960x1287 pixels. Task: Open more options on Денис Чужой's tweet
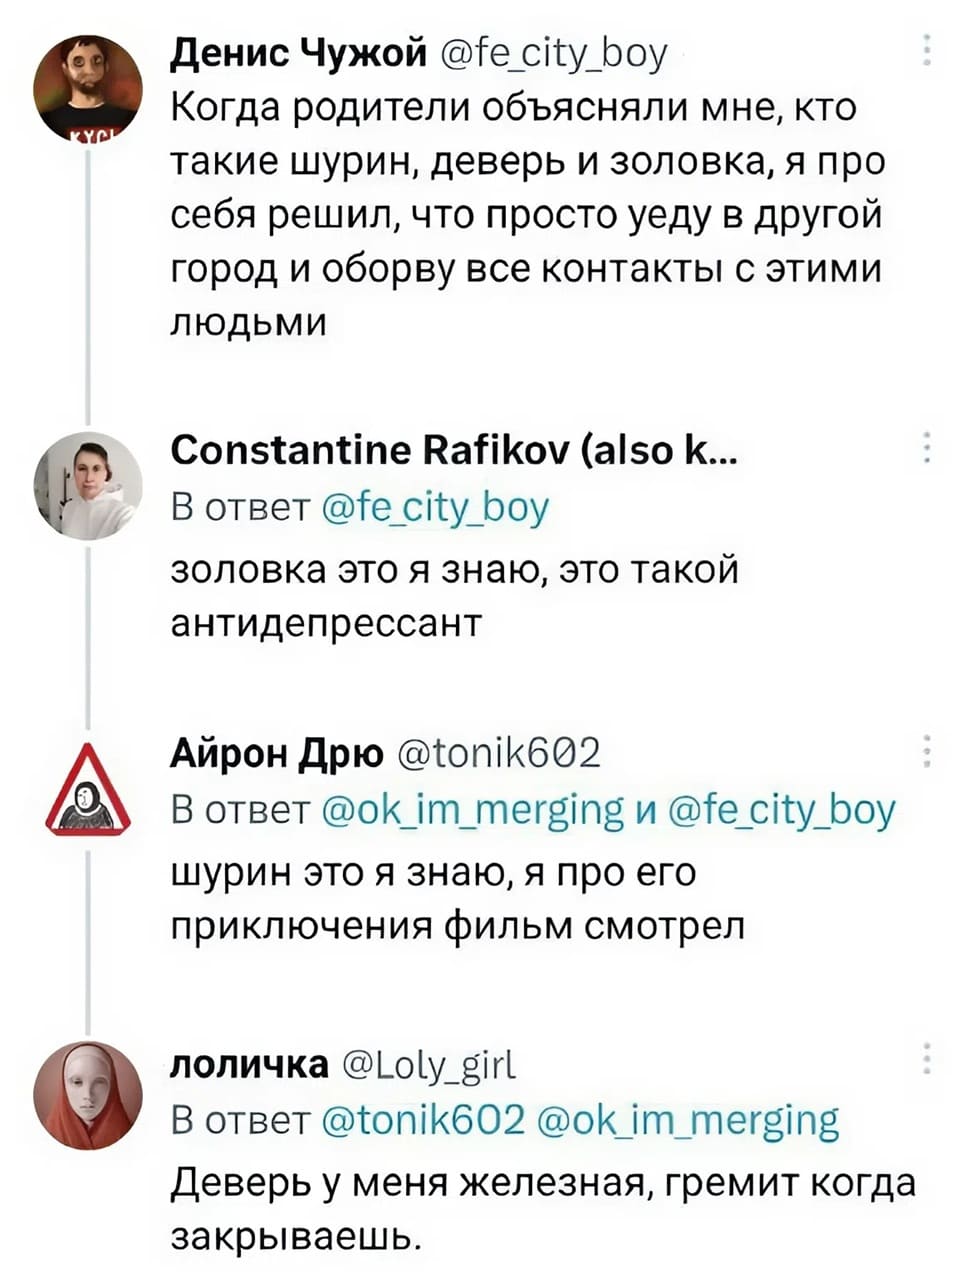[929, 50]
